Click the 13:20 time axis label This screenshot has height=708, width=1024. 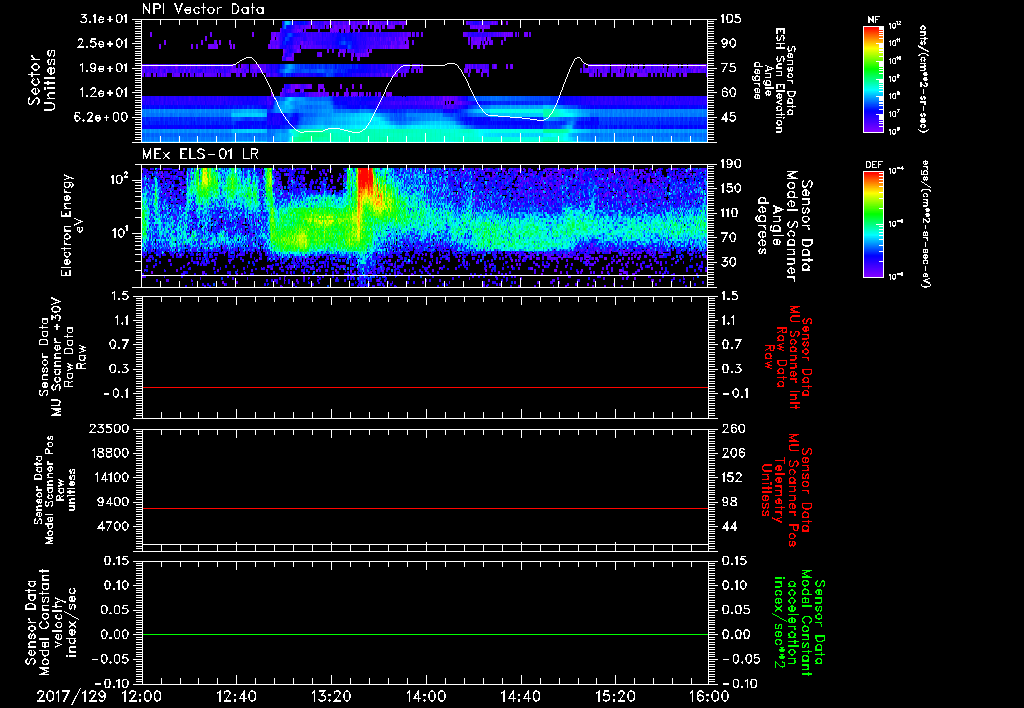[x=331, y=696]
